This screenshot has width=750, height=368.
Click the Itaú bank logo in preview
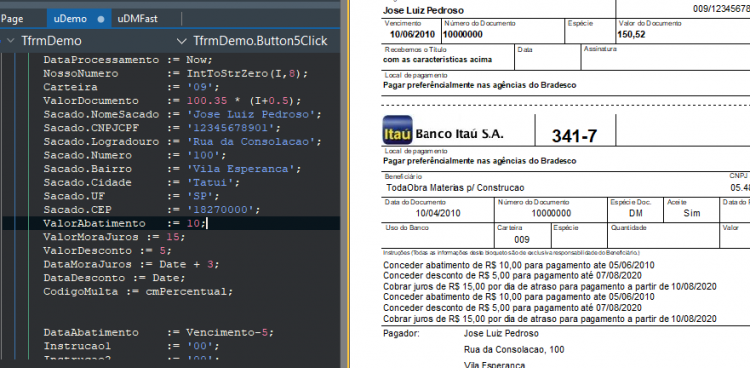pos(397,130)
